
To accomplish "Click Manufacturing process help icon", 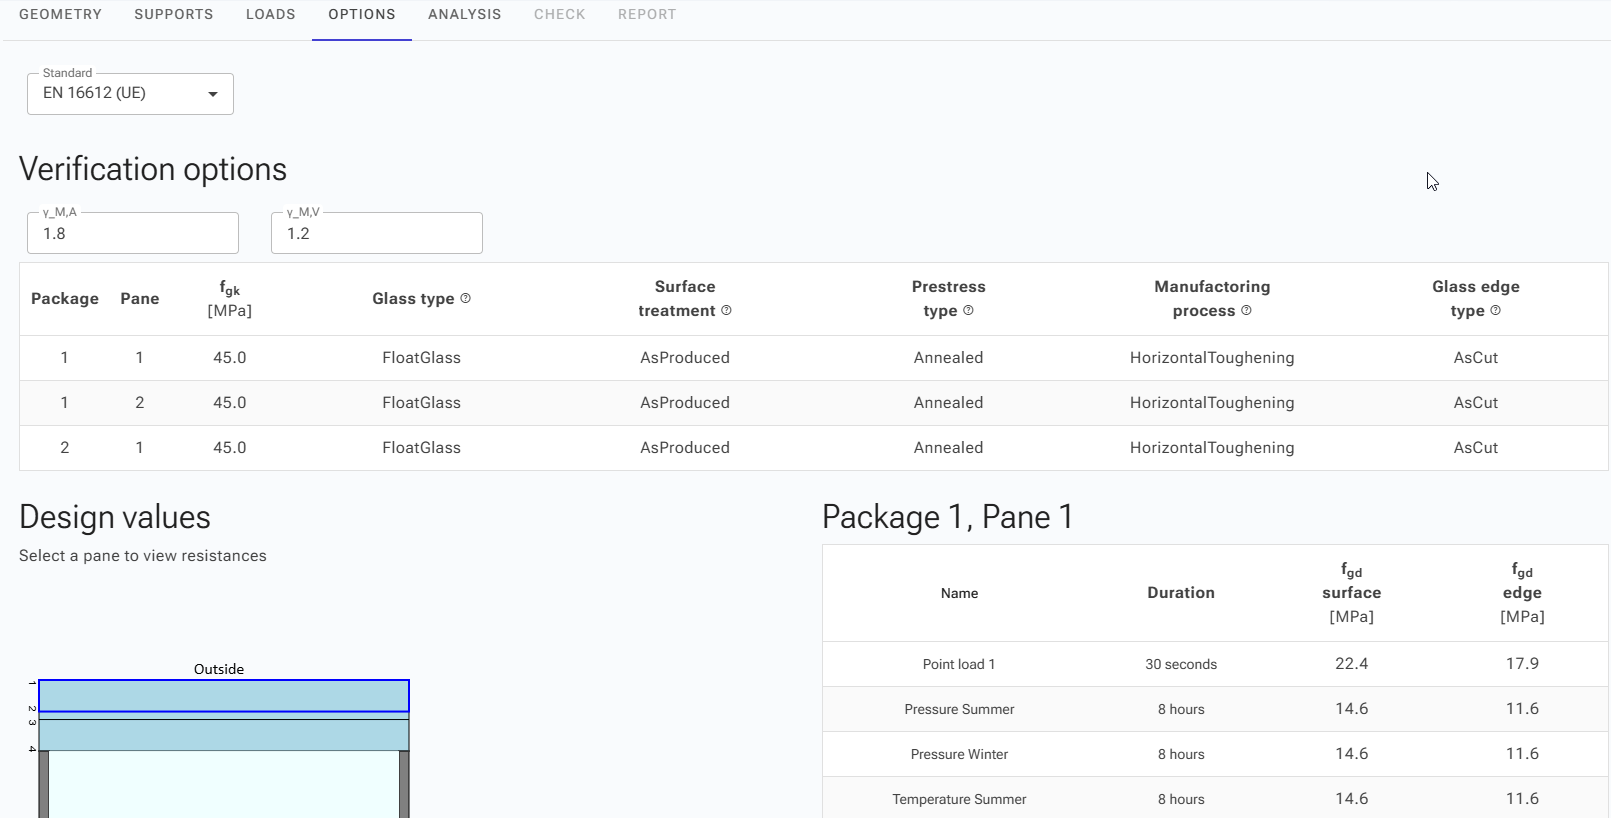I will pos(1246,311).
